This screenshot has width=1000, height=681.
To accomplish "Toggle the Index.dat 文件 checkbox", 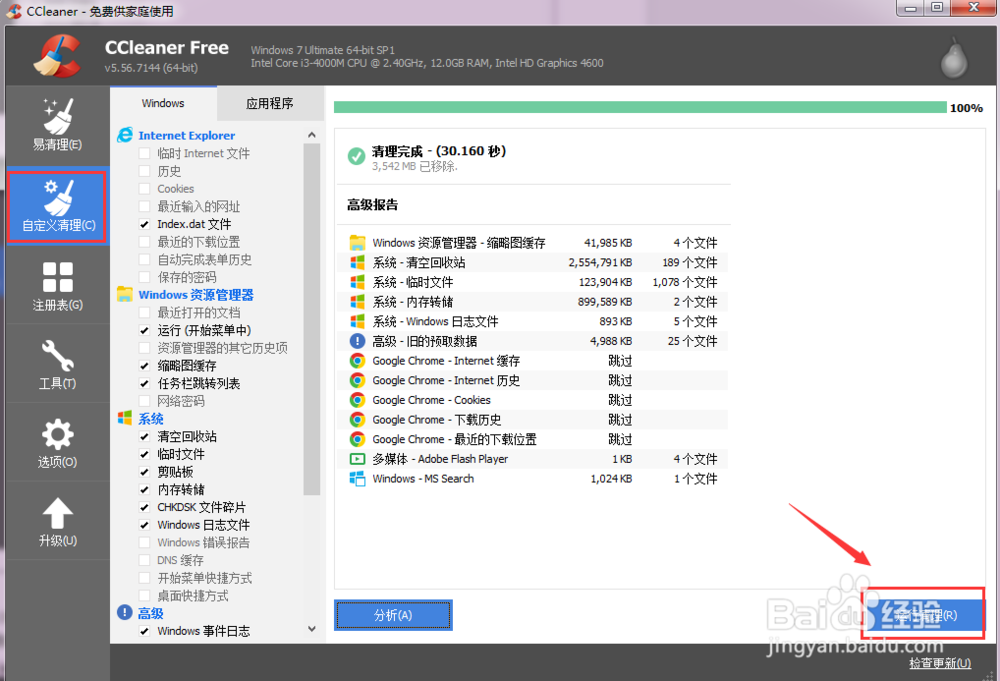I will coord(145,224).
